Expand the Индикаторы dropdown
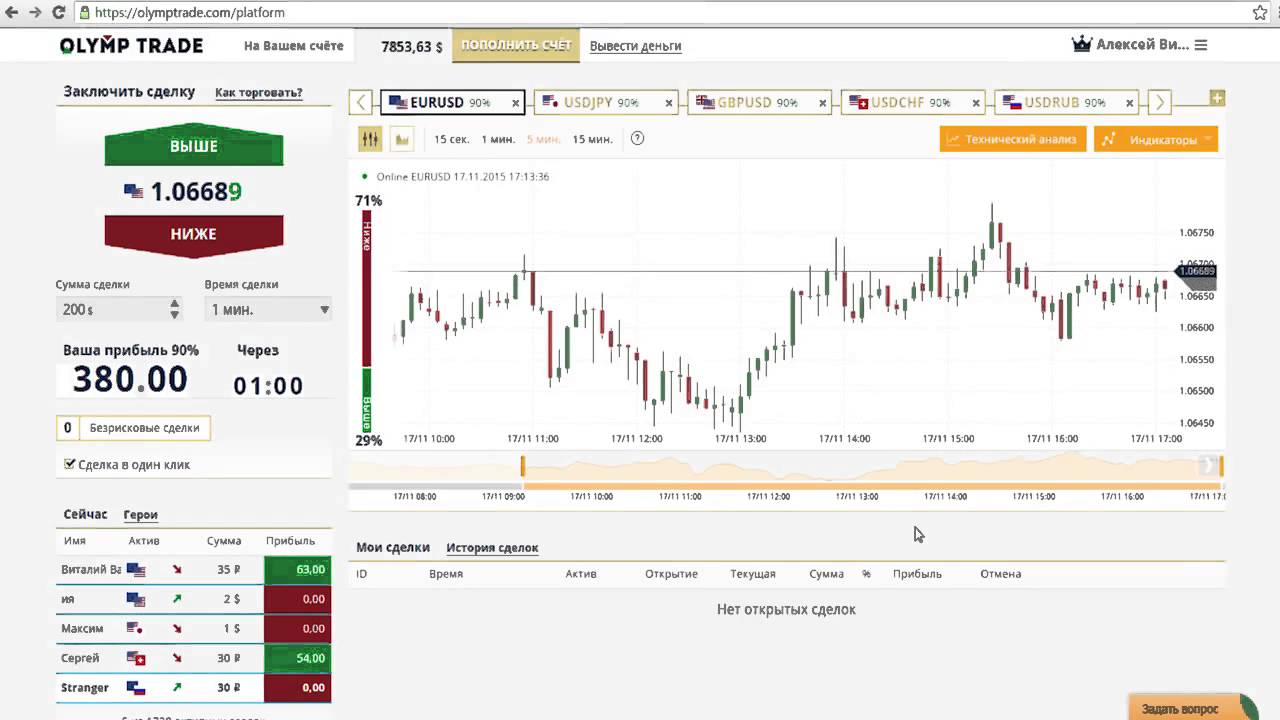The image size is (1280, 720). coord(1156,139)
